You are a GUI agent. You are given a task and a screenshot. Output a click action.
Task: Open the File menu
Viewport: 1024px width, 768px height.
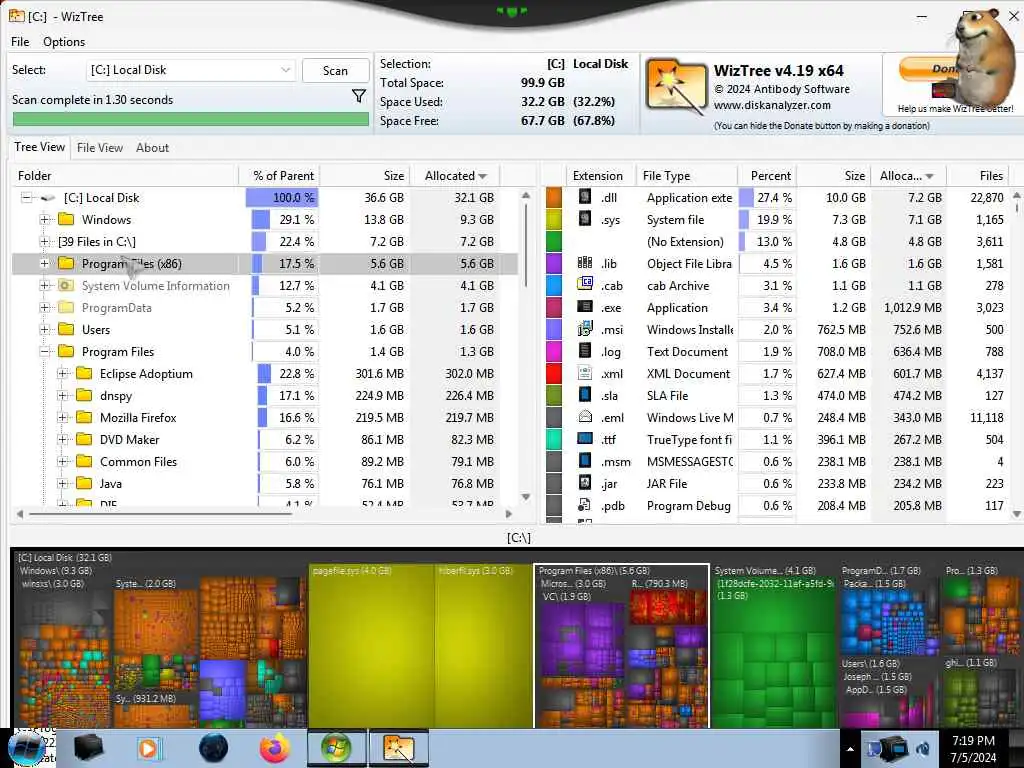tap(20, 42)
